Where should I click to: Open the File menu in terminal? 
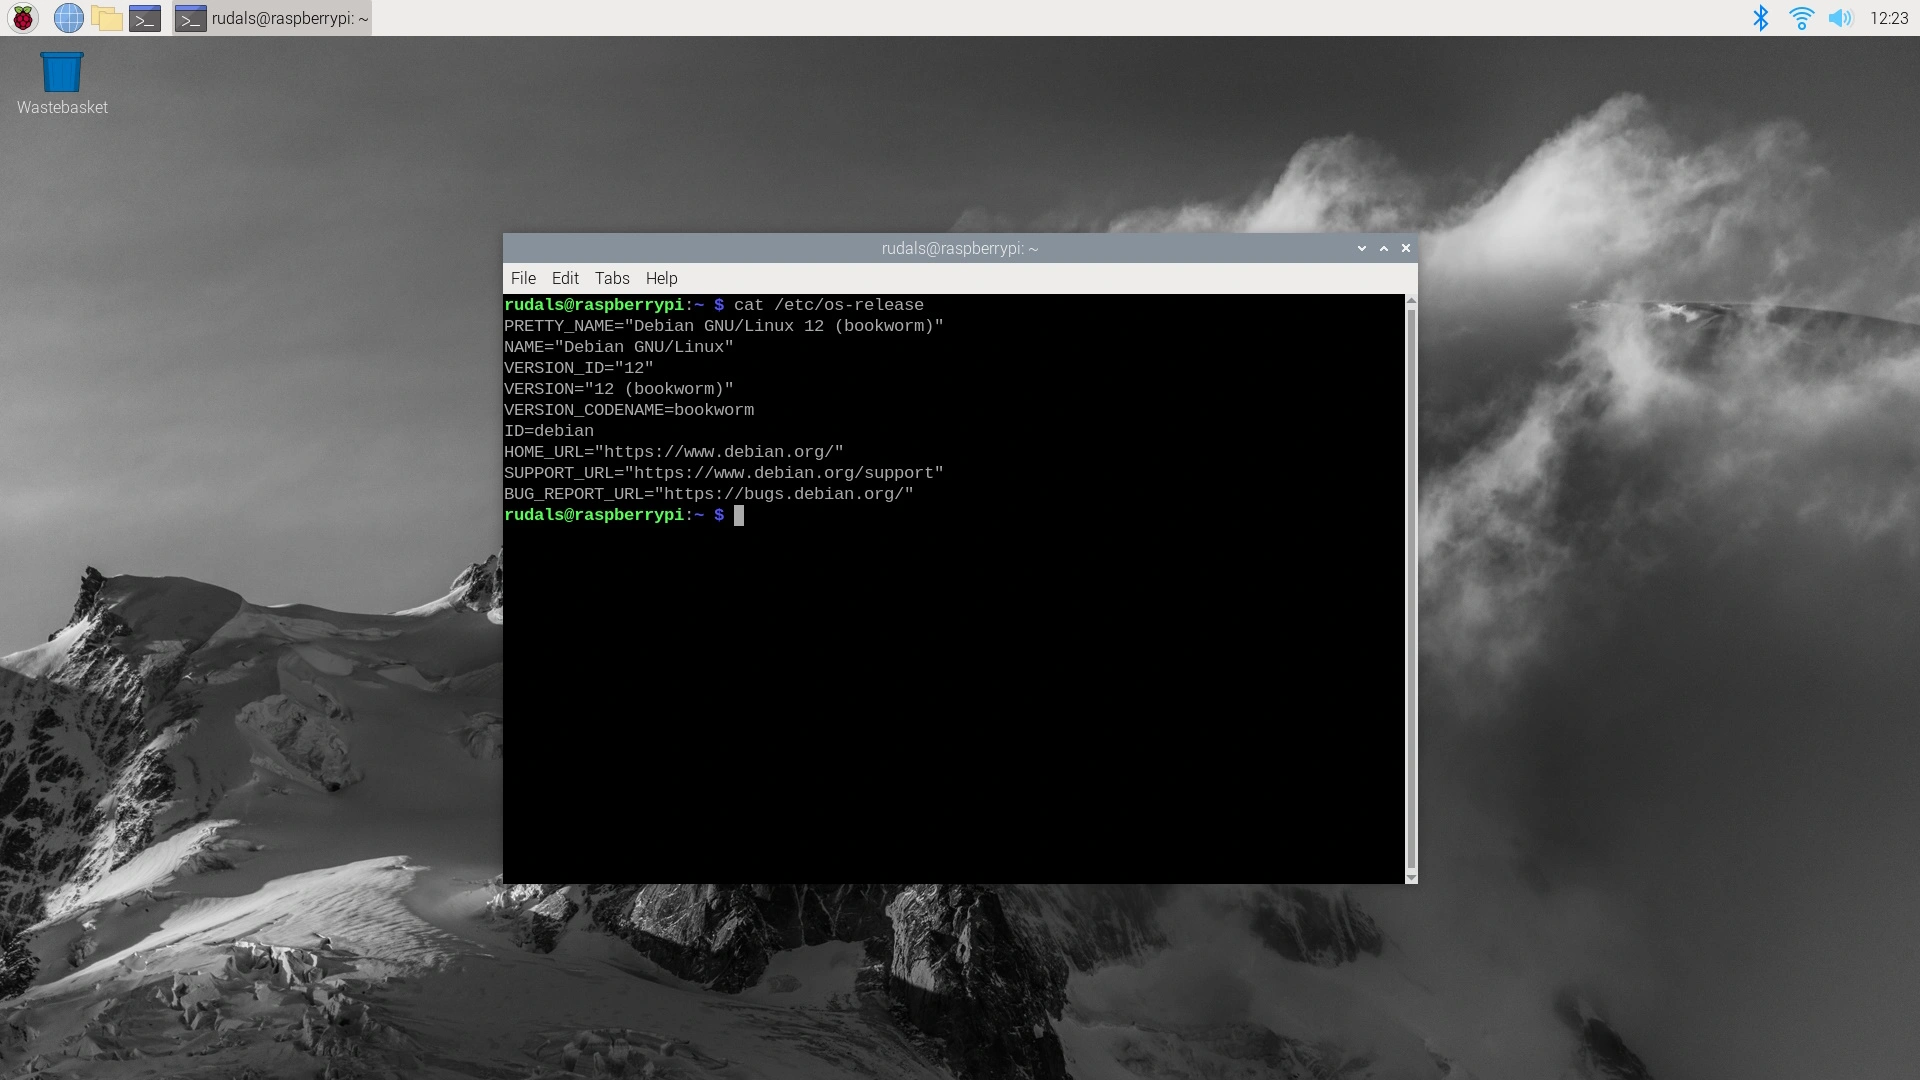coord(524,277)
